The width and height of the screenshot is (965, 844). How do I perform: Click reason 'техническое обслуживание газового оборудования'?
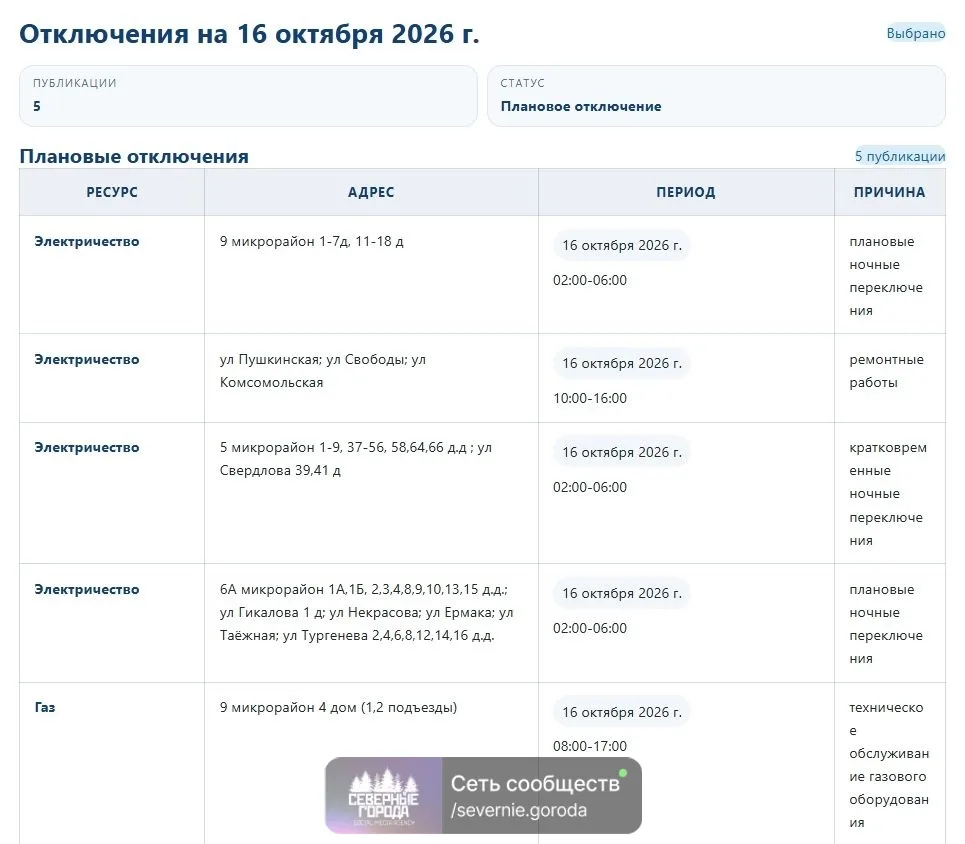[x=889, y=765]
